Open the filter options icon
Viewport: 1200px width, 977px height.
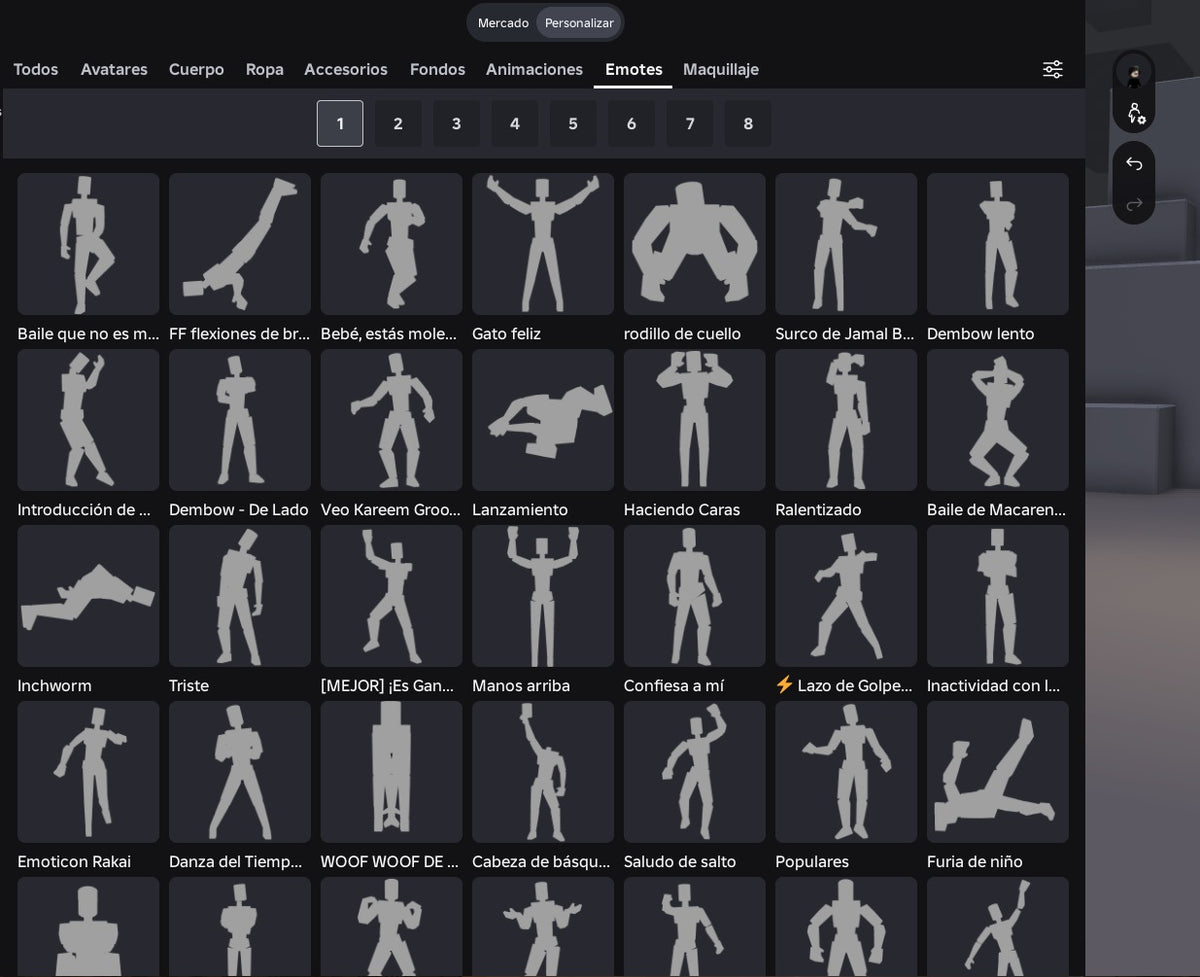pos(1052,69)
